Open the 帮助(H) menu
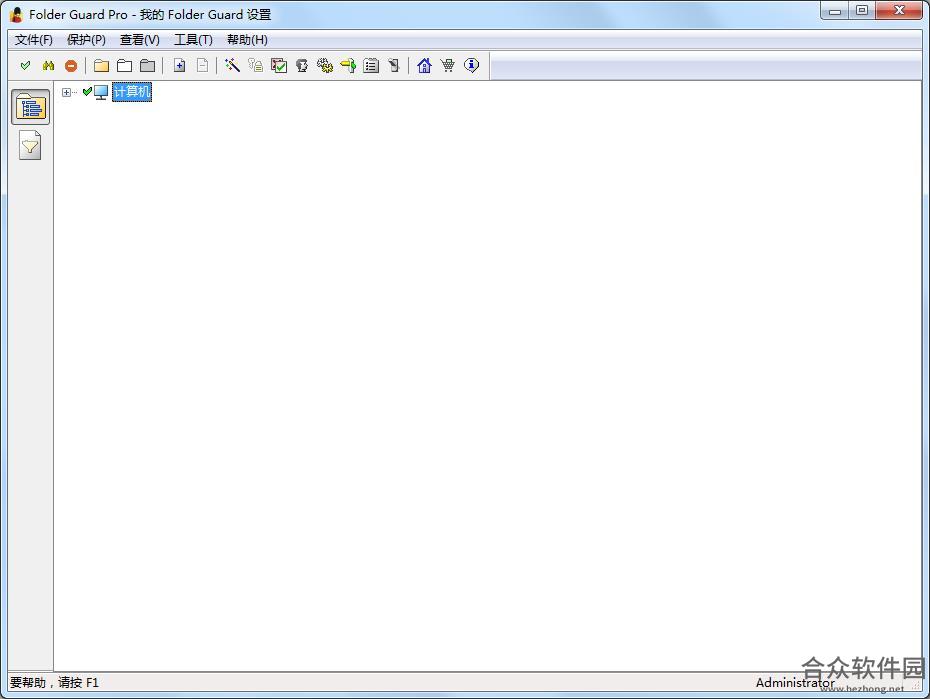This screenshot has width=930, height=699. coord(247,40)
